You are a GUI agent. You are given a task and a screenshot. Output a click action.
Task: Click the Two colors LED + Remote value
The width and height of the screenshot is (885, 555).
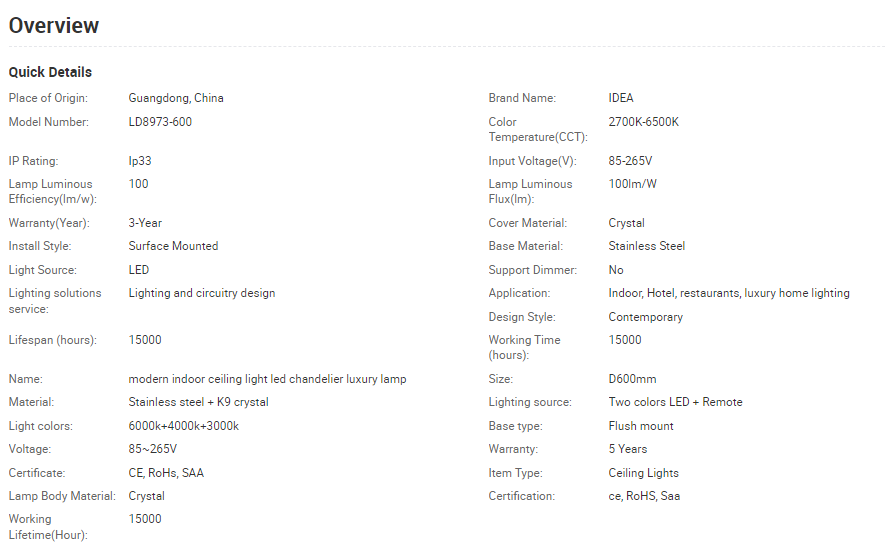pyautogui.click(x=676, y=402)
